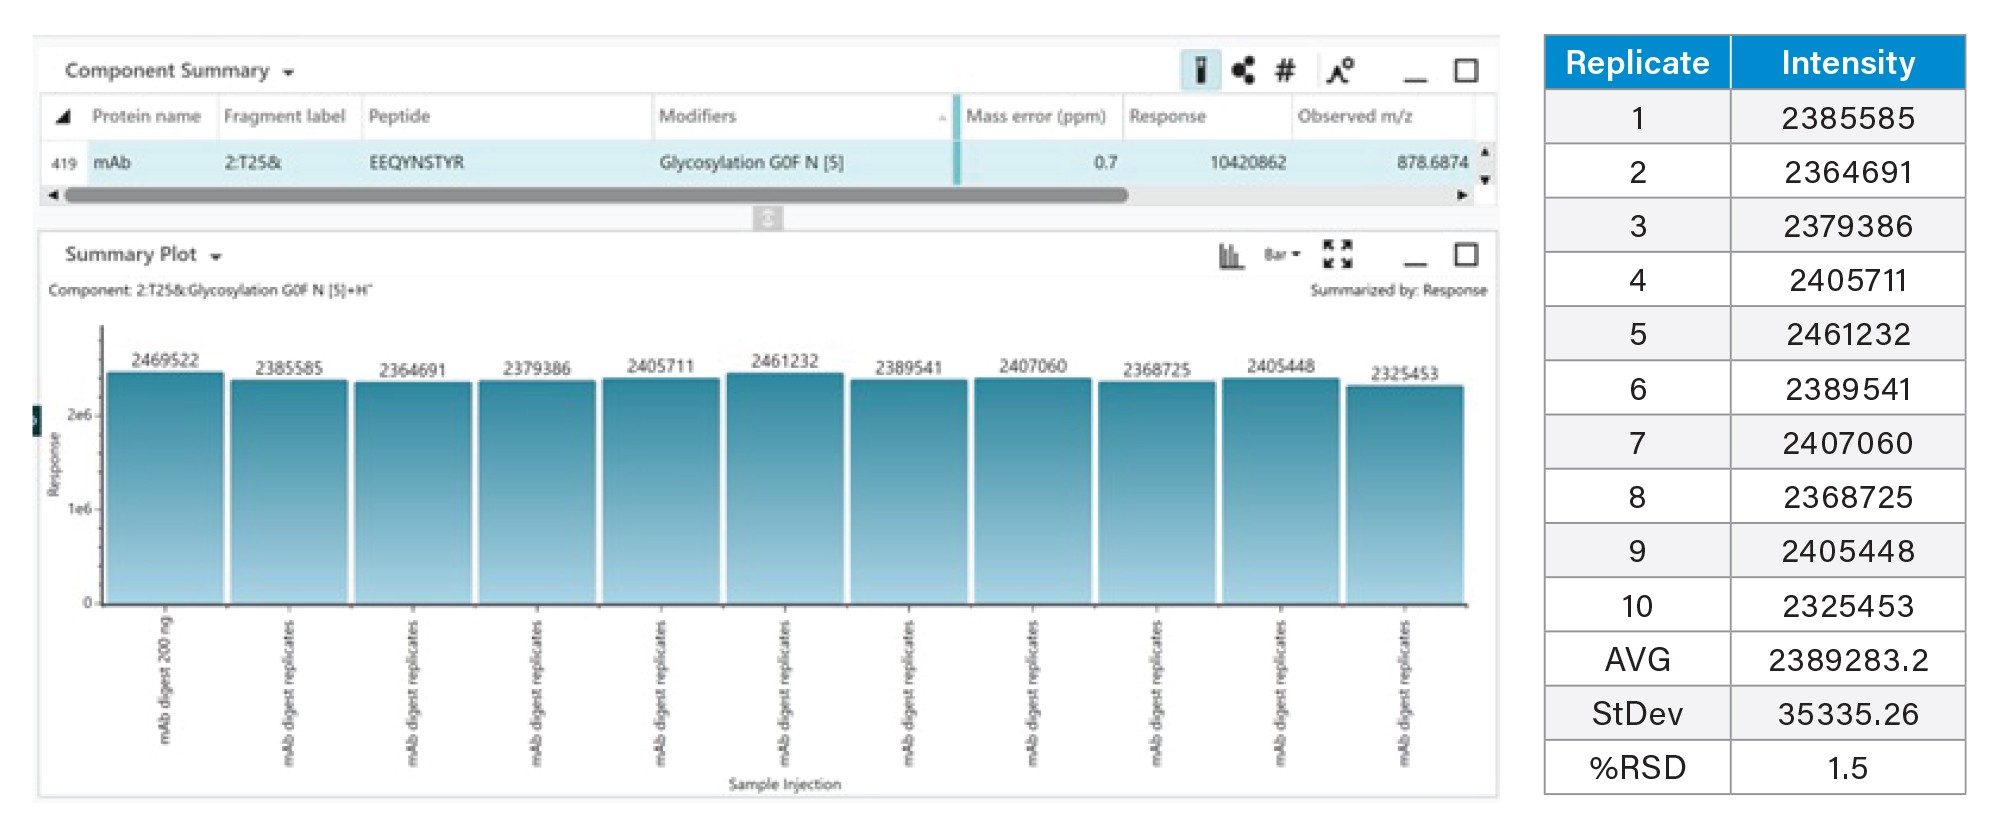Minimize the Component Summary panel
Image resolution: width=2000 pixels, height=834 pixels.
[1415, 78]
